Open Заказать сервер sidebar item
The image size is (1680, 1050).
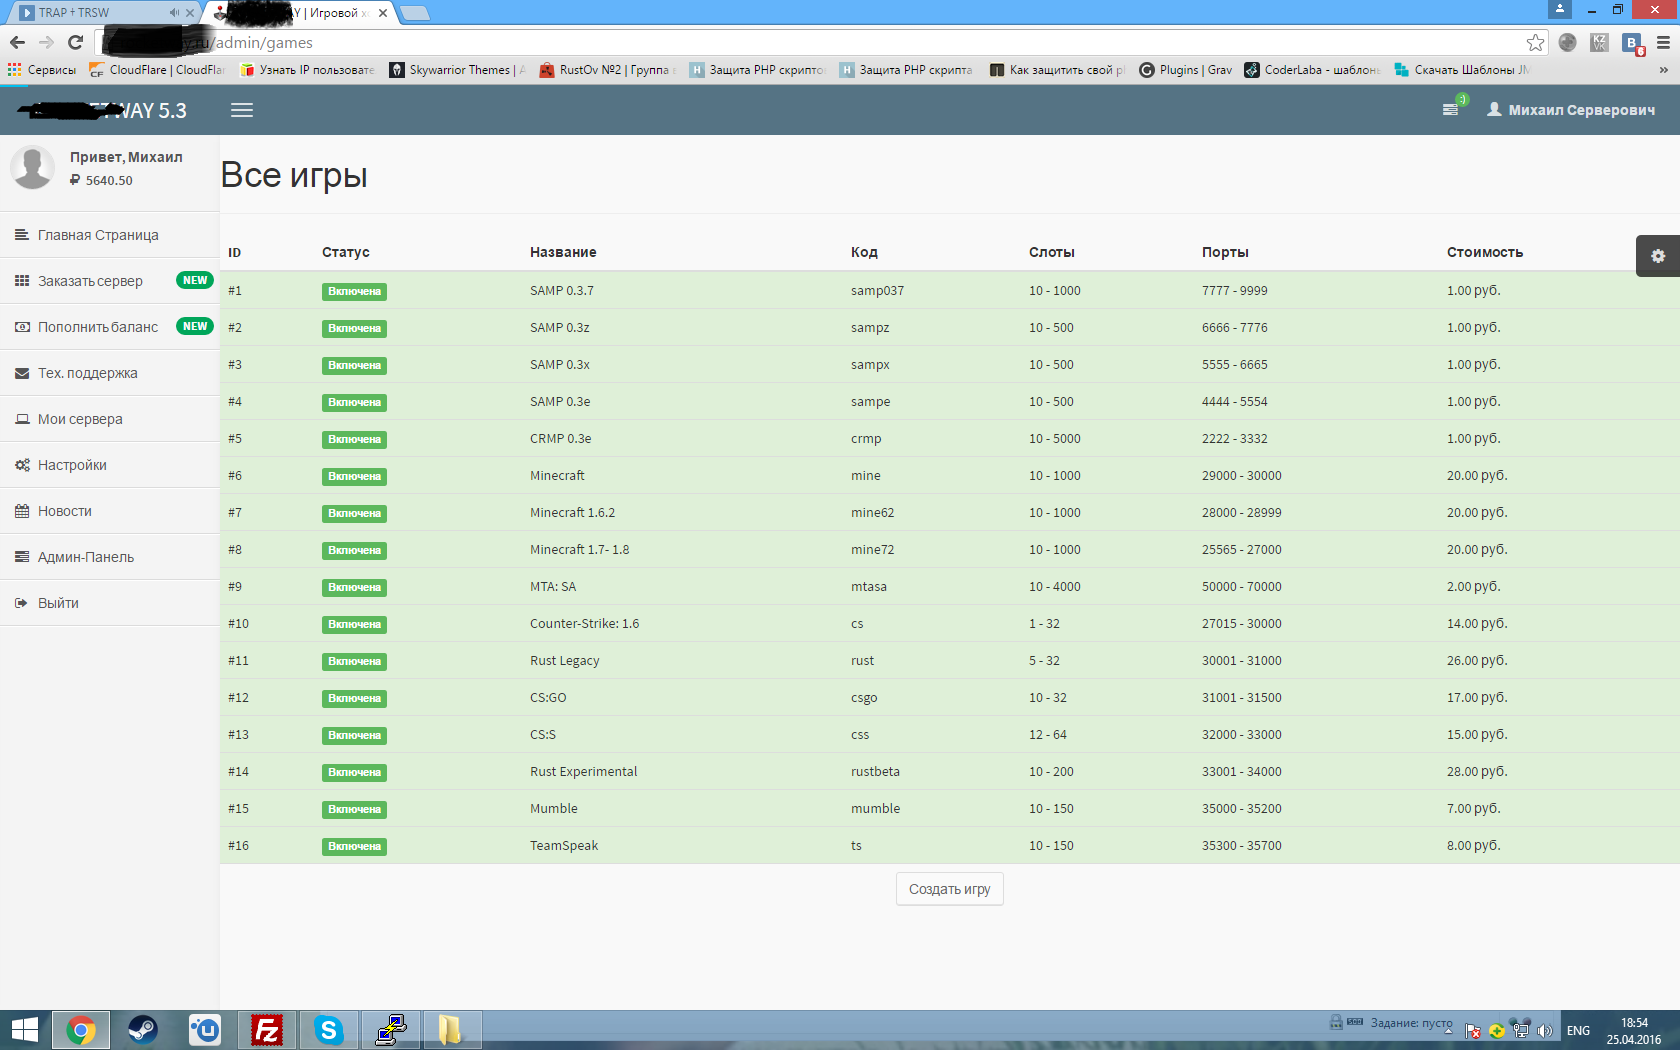(x=109, y=281)
